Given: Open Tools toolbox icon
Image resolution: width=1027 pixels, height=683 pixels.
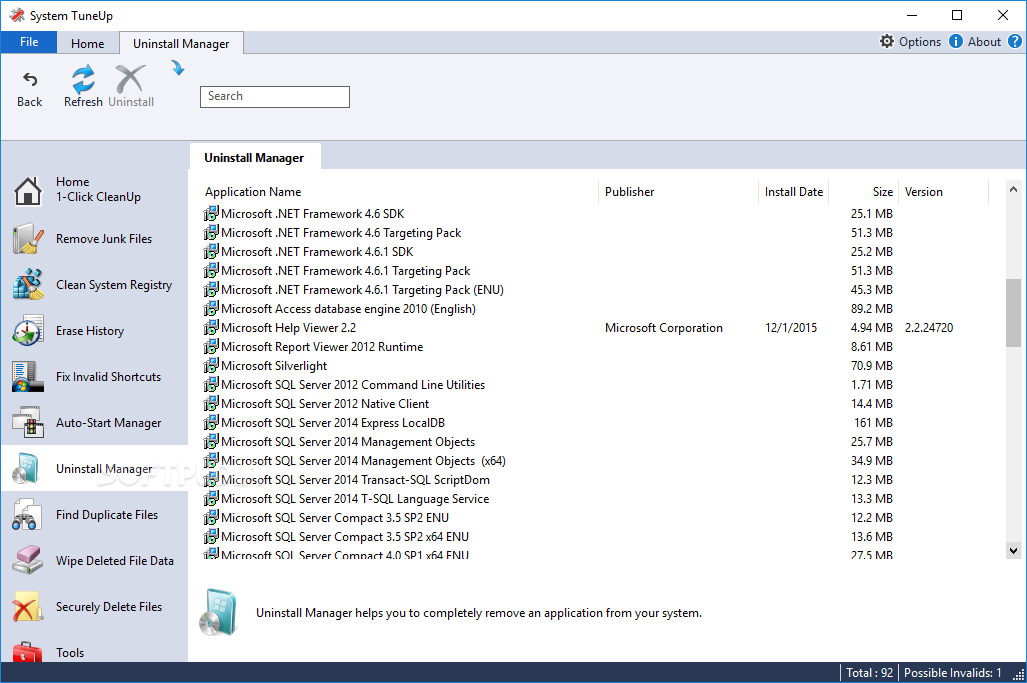Looking at the screenshot, I should point(28,652).
